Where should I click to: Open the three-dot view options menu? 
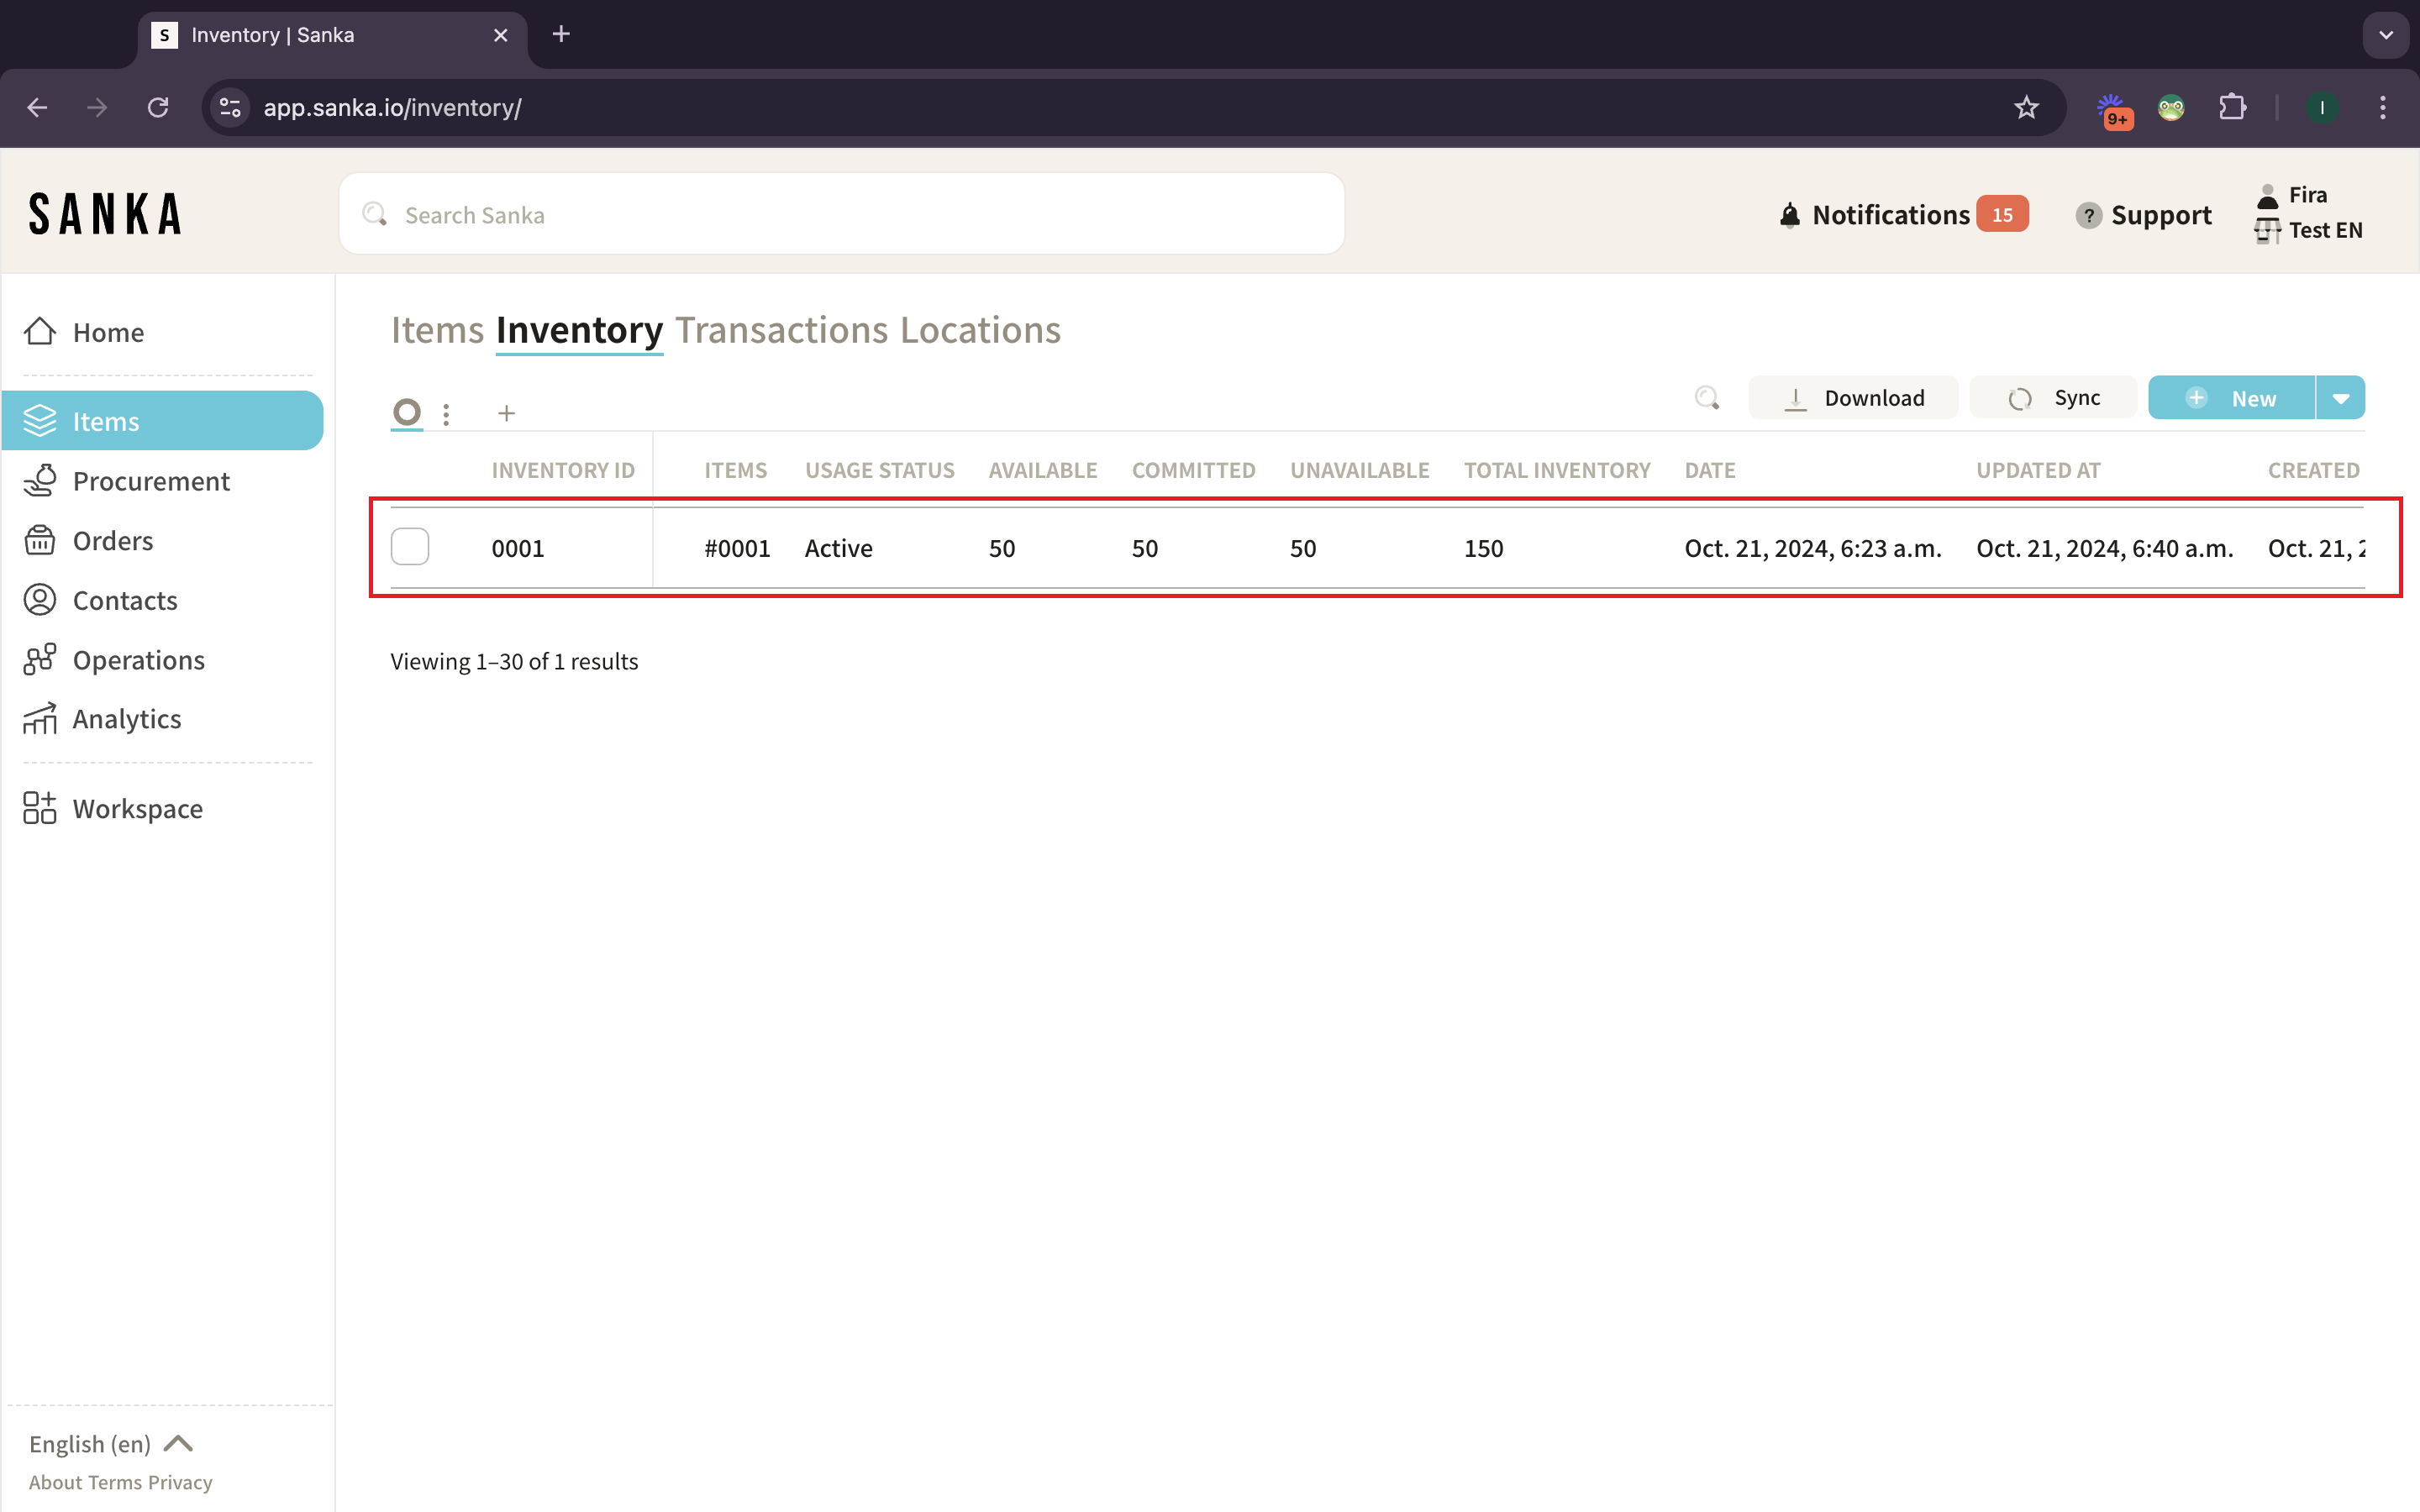(x=446, y=413)
